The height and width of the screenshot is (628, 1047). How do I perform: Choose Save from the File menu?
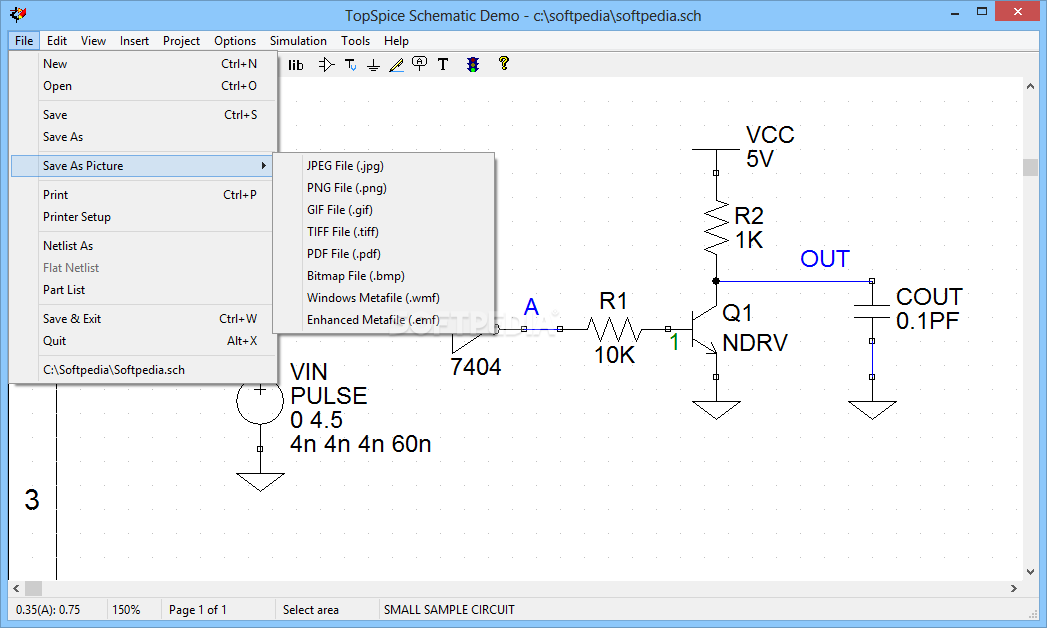pyautogui.click(x=144, y=115)
